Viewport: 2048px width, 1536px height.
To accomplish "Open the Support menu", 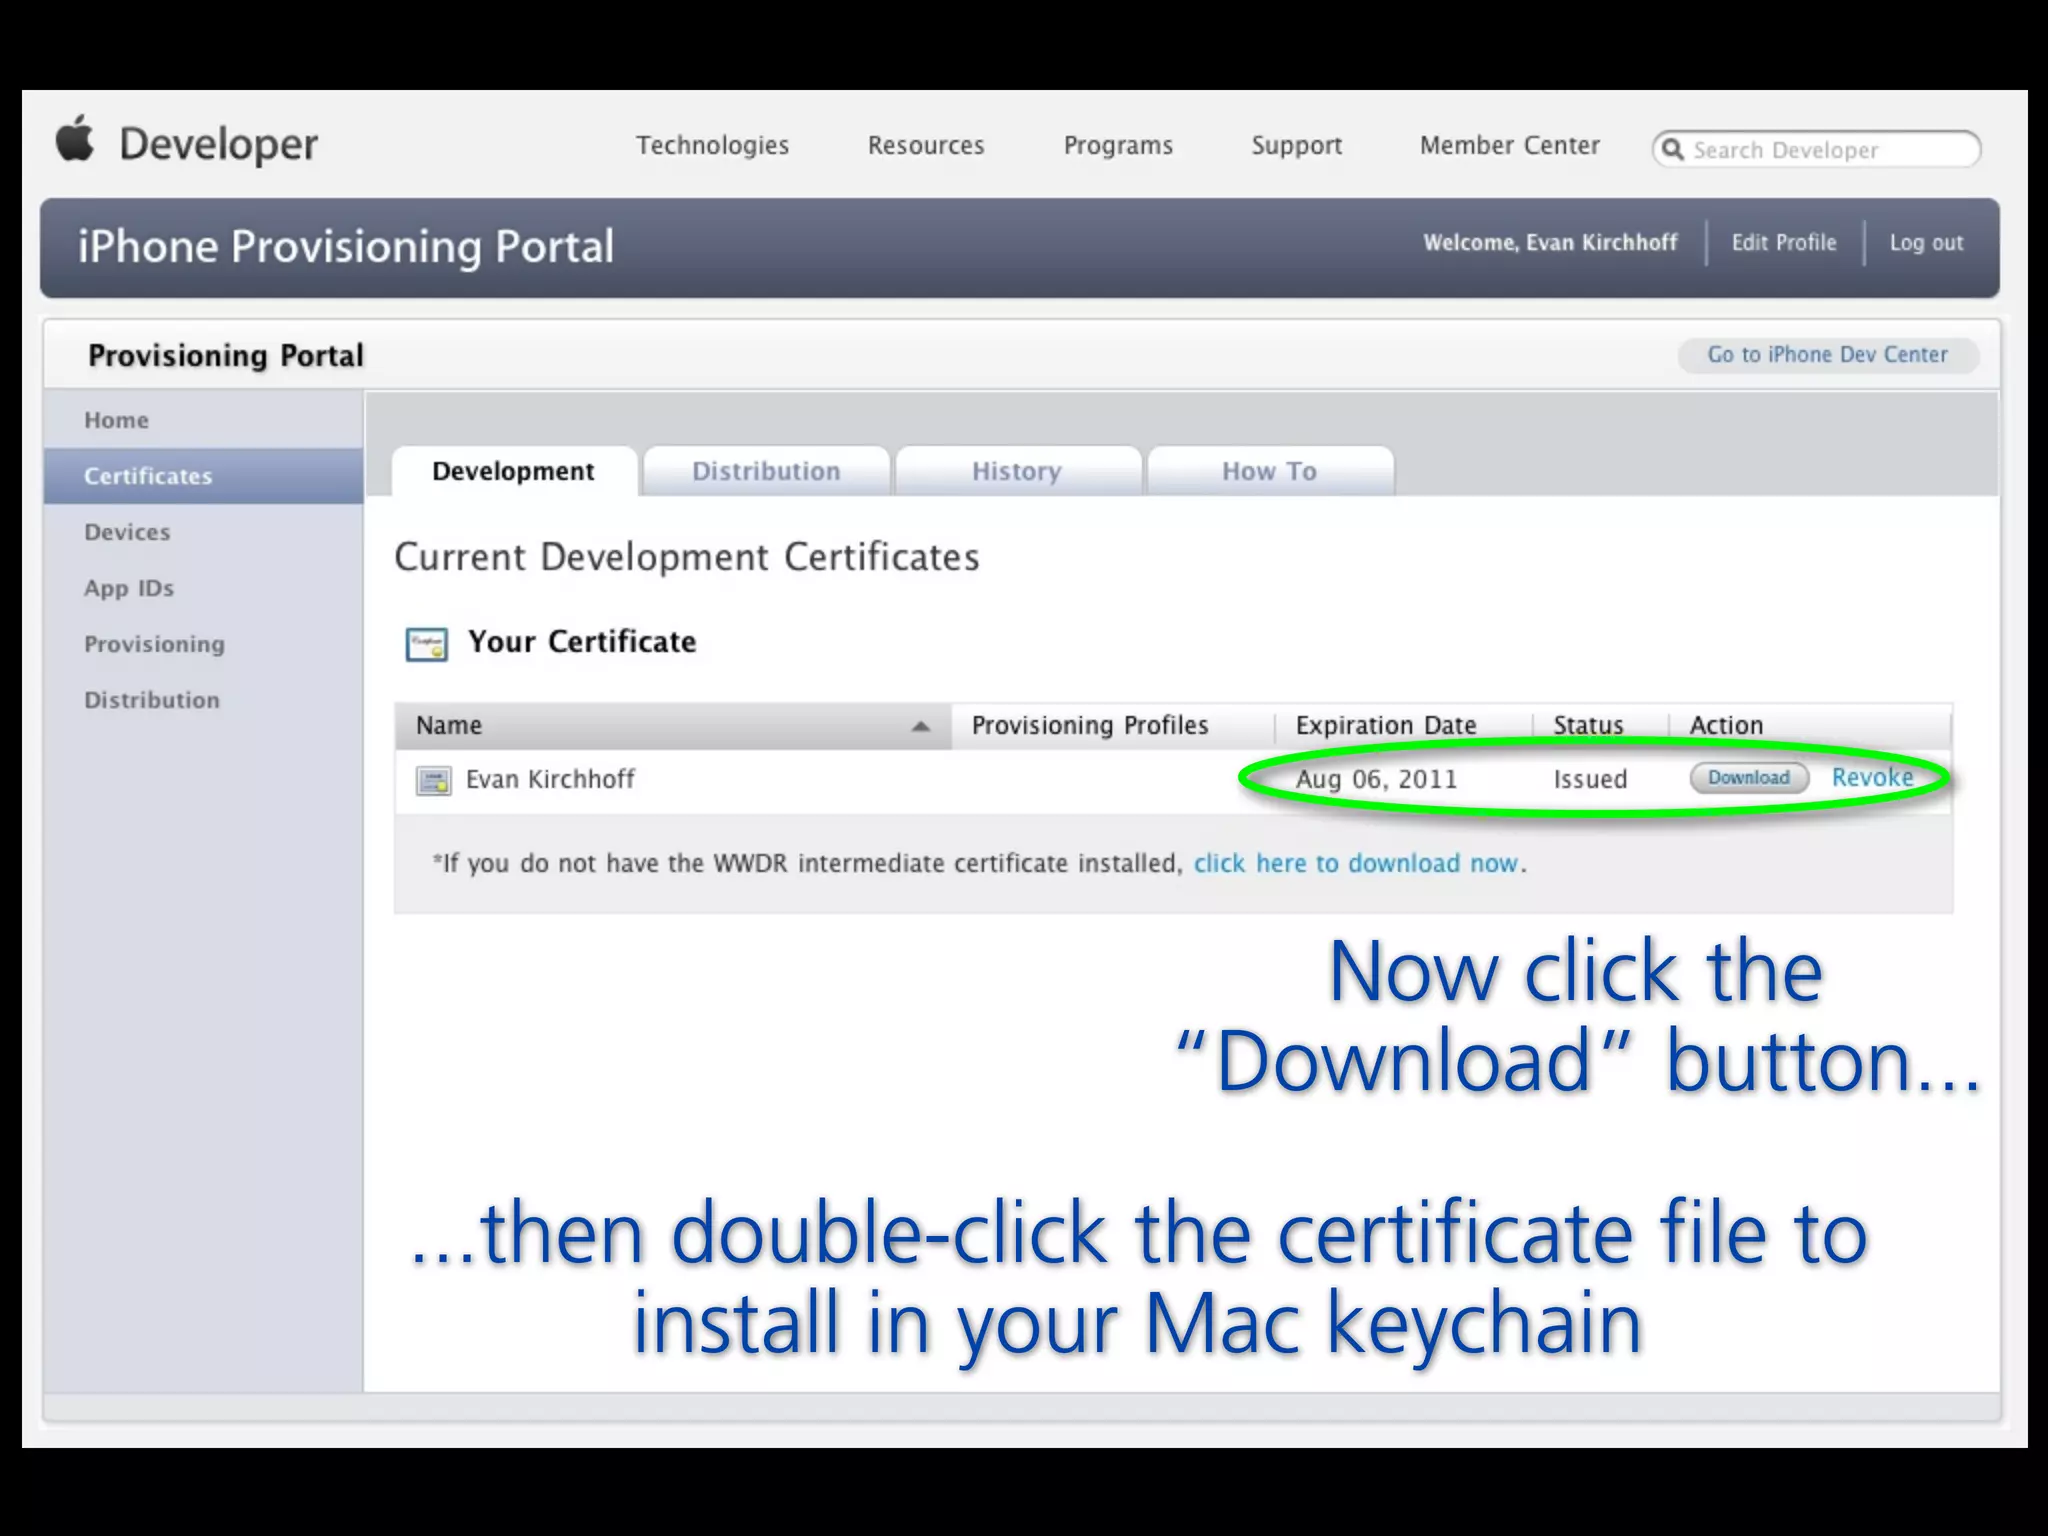I will (1297, 146).
